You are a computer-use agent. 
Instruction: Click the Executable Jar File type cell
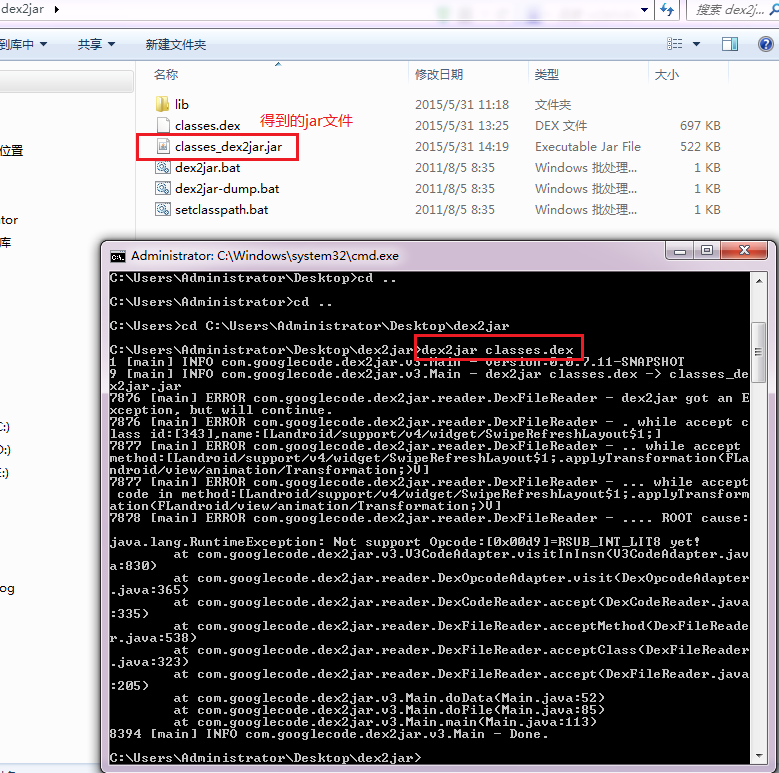point(588,147)
